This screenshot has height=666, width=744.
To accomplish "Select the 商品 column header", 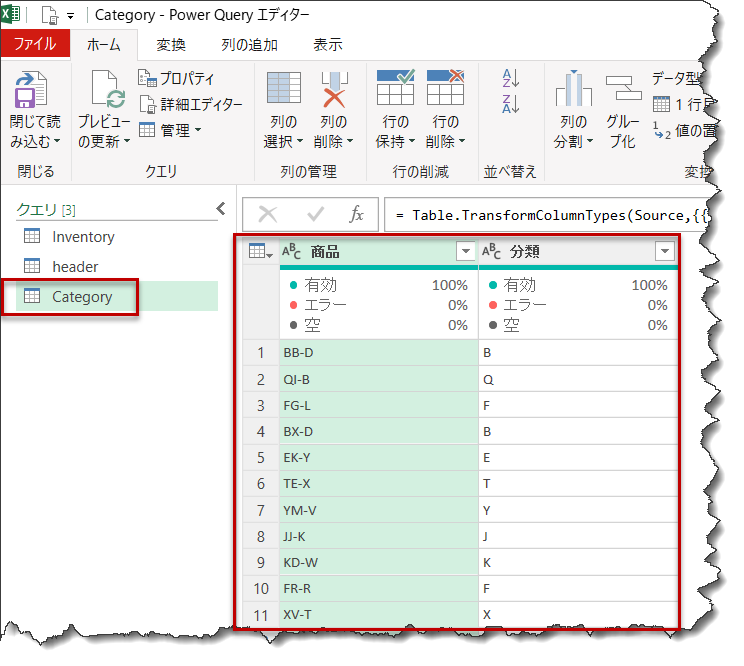I will (x=379, y=251).
